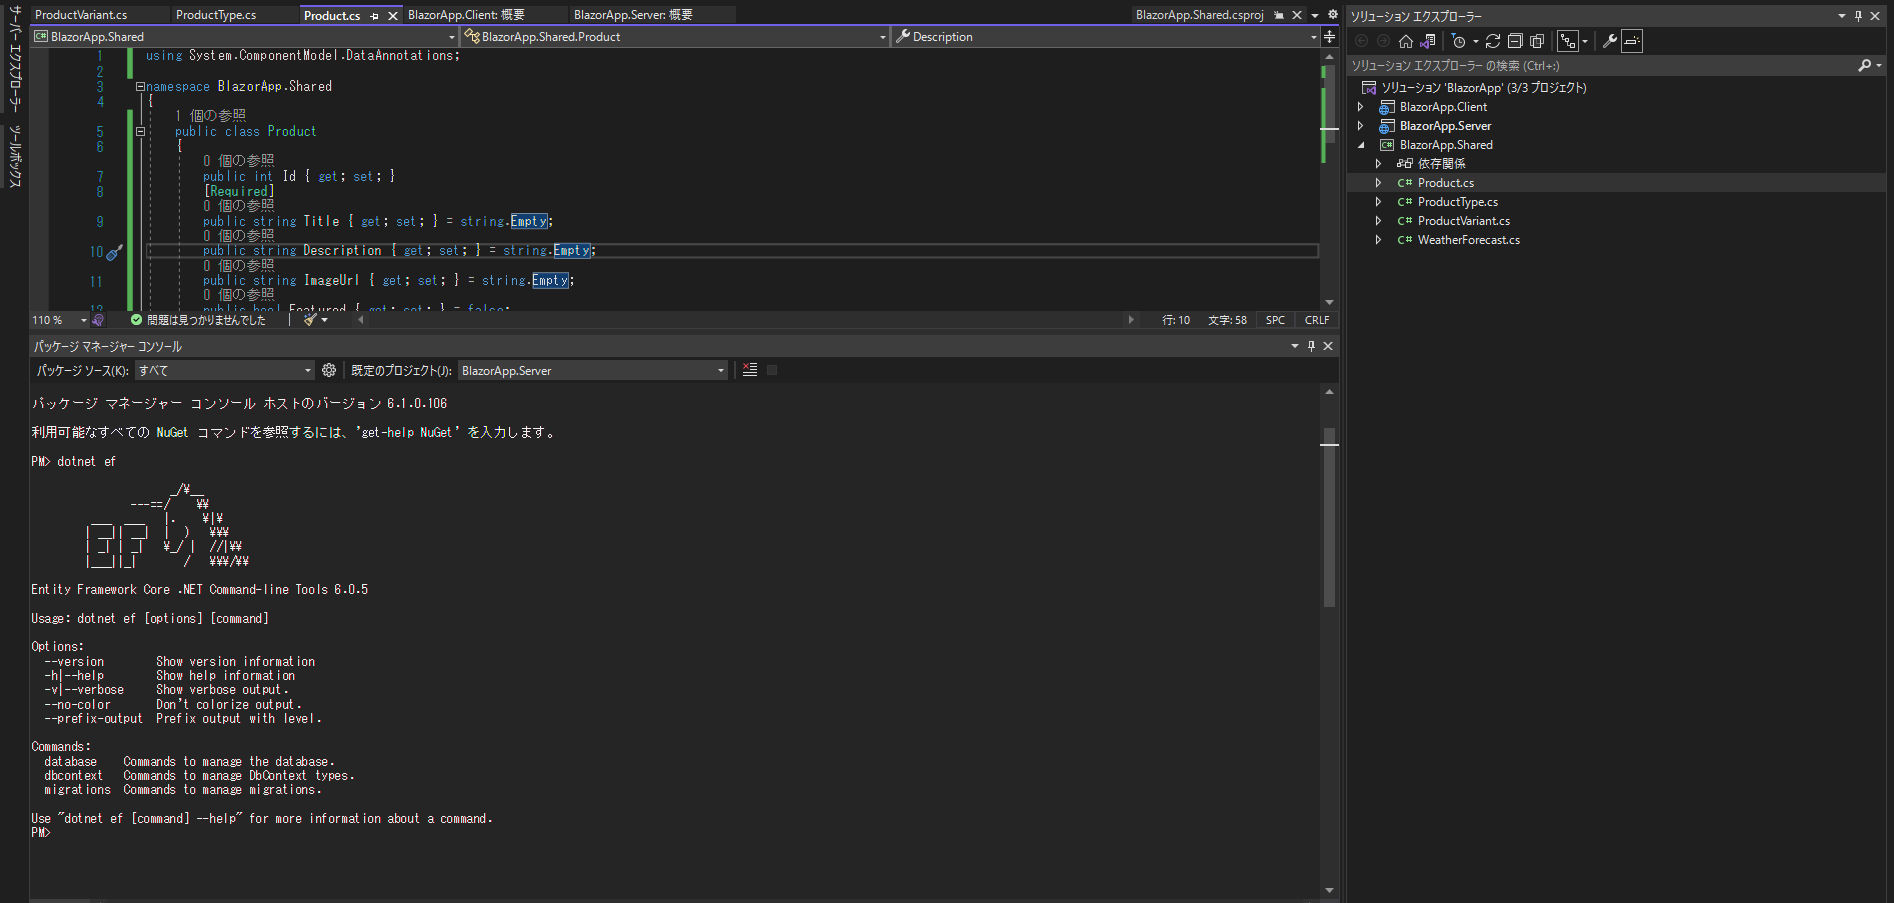Open the code cleanup broom icon

[310, 320]
